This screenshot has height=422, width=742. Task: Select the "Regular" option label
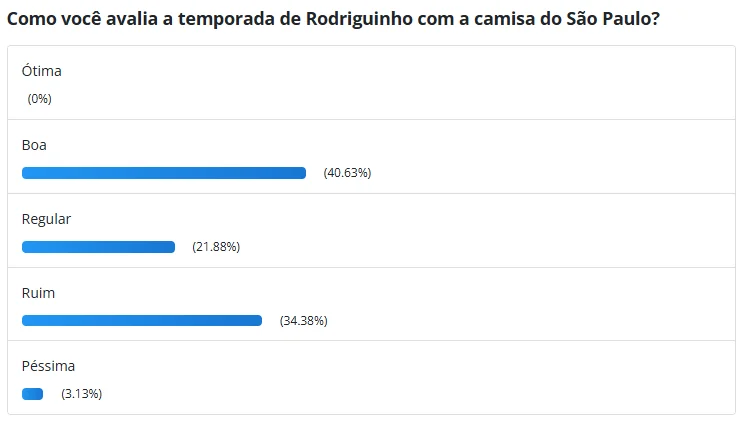pyautogui.click(x=46, y=219)
